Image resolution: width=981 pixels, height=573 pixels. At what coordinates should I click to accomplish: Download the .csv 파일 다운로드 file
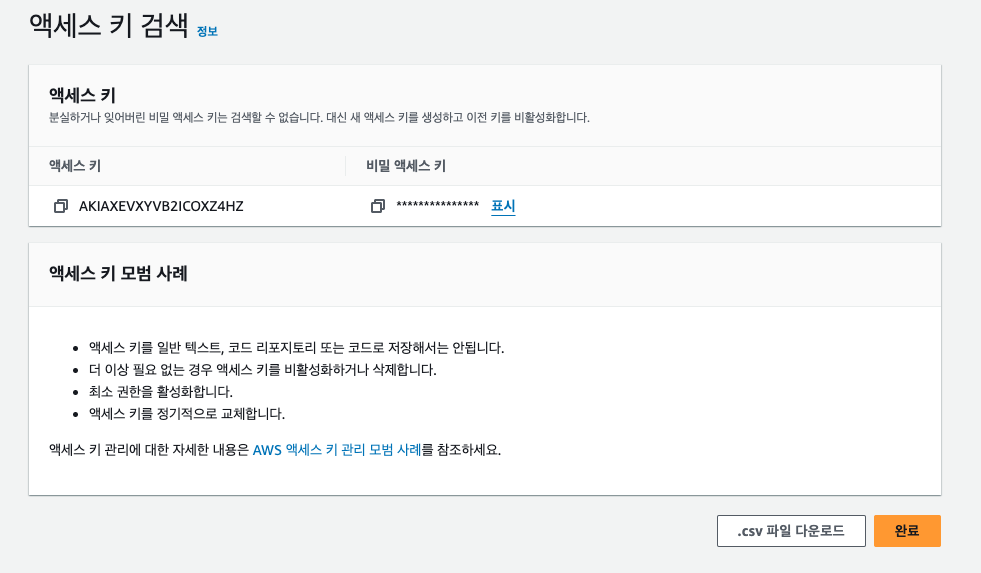(x=790, y=531)
